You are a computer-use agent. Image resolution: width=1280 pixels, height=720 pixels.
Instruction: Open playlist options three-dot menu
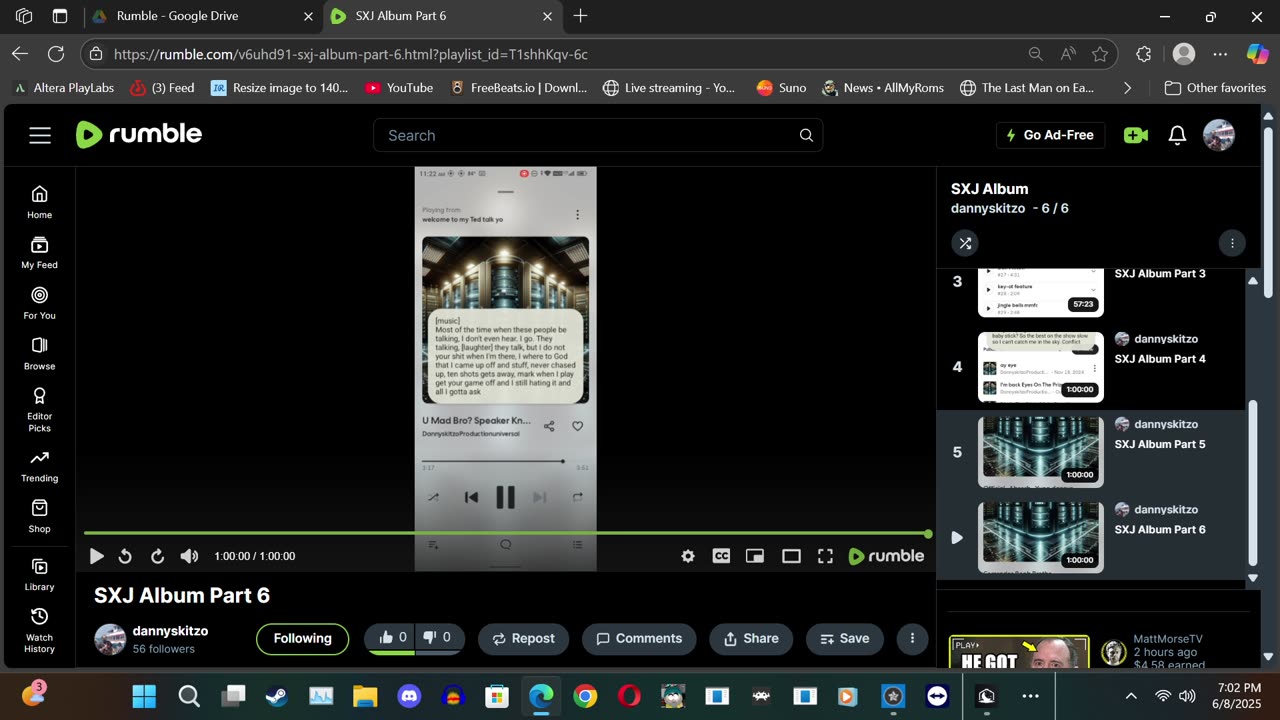tap(1232, 243)
